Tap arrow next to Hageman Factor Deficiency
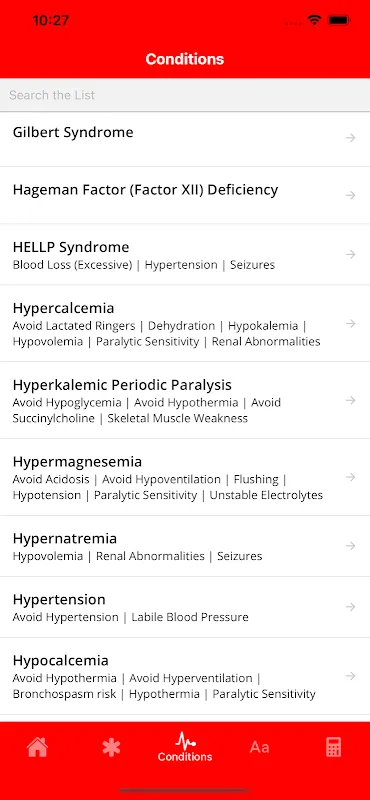370x800 pixels. click(351, 195)
